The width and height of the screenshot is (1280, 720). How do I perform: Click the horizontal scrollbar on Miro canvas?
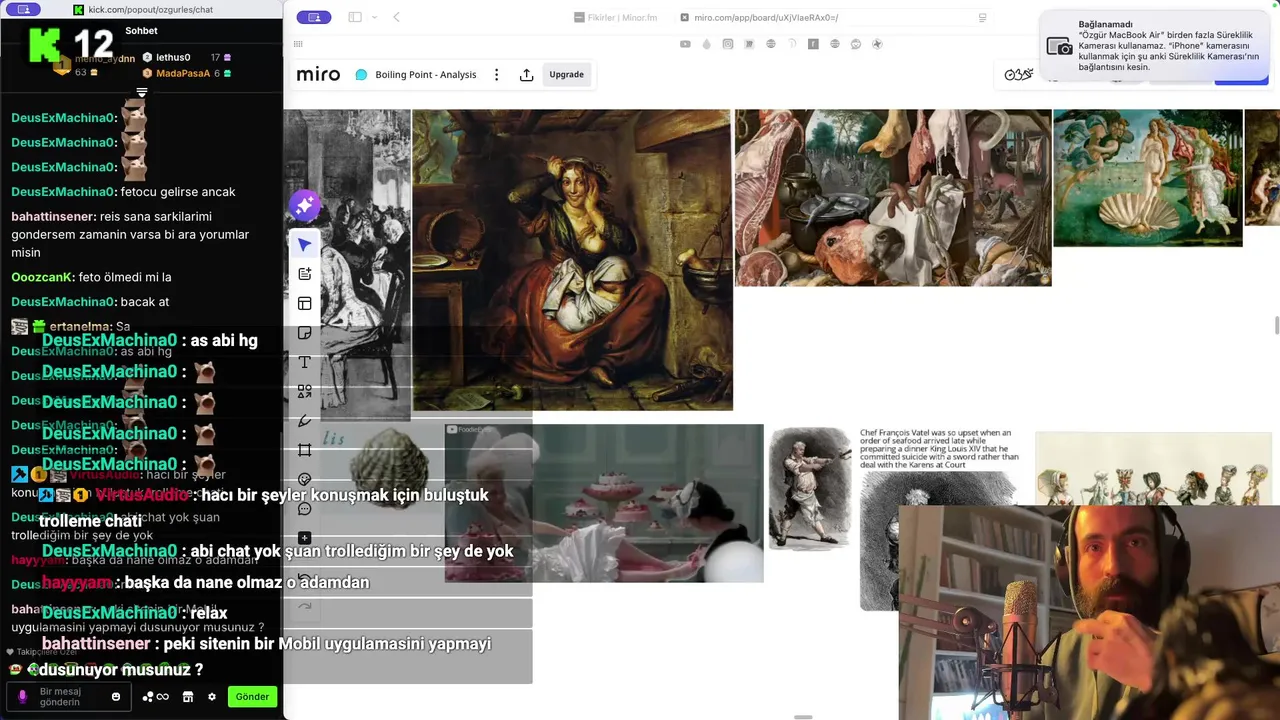[803, 716]
